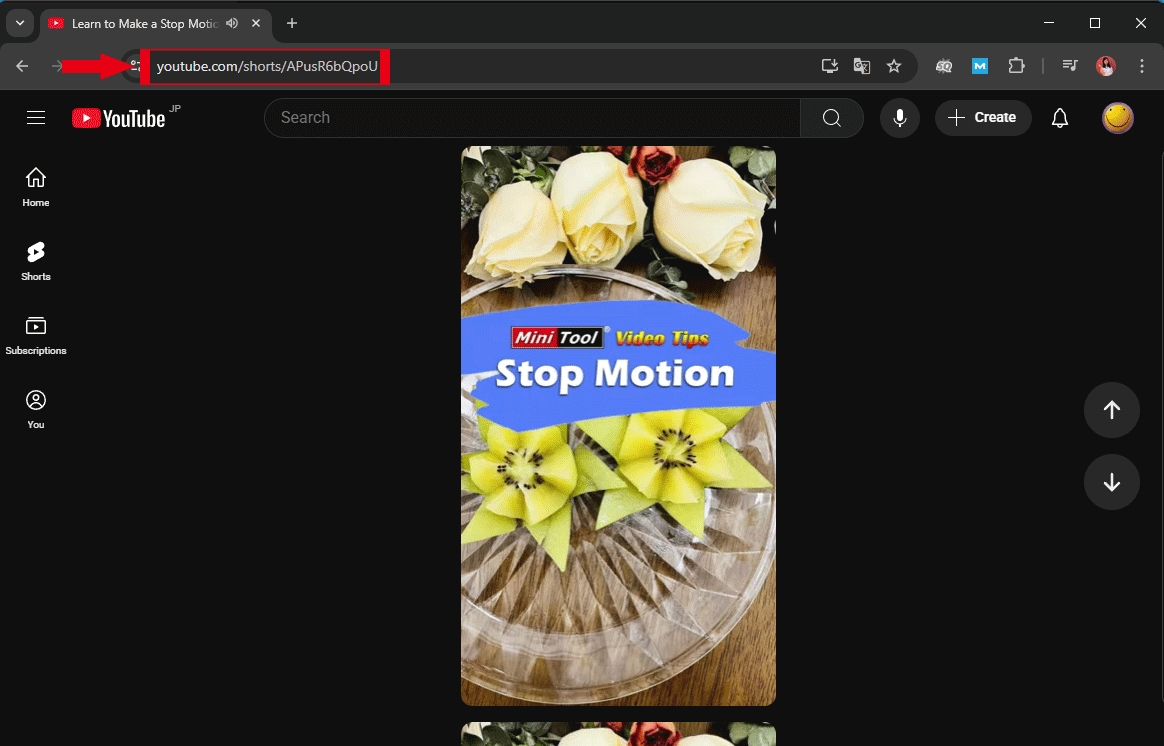Click the Create button
Screen dimensions: 1164x746
(x=983, y=117)
